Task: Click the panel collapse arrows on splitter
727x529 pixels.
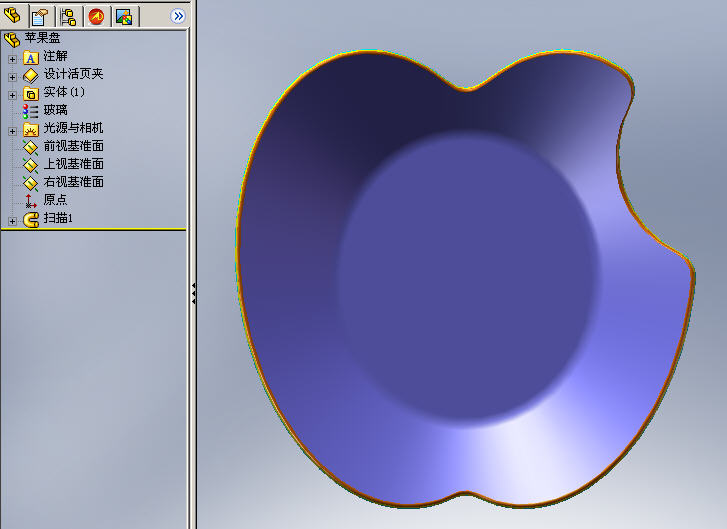Action: [x=193, y=293]
